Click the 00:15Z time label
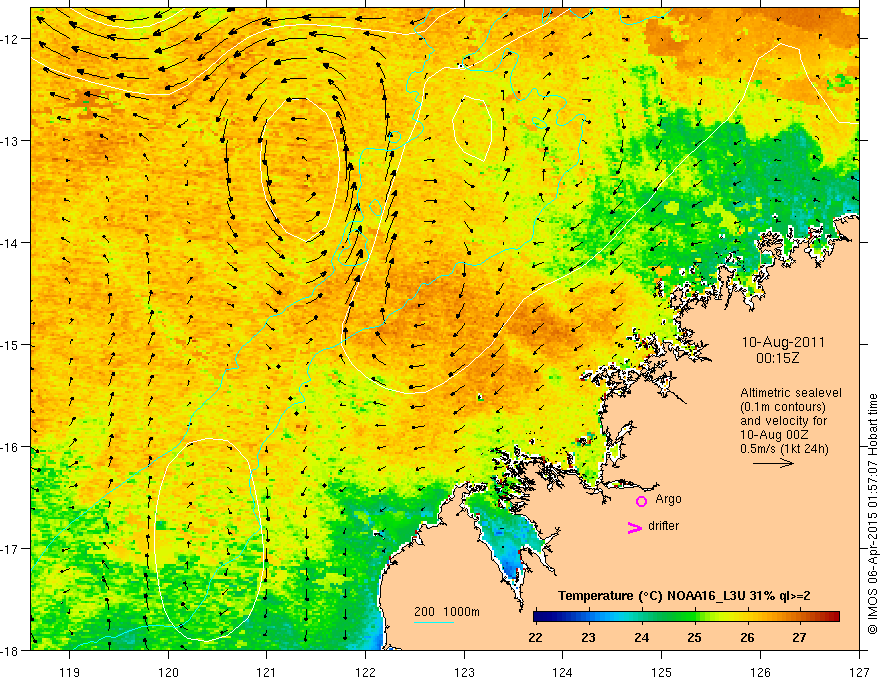Viewport: 880px width, 680px height. click(x=777, y=358)
